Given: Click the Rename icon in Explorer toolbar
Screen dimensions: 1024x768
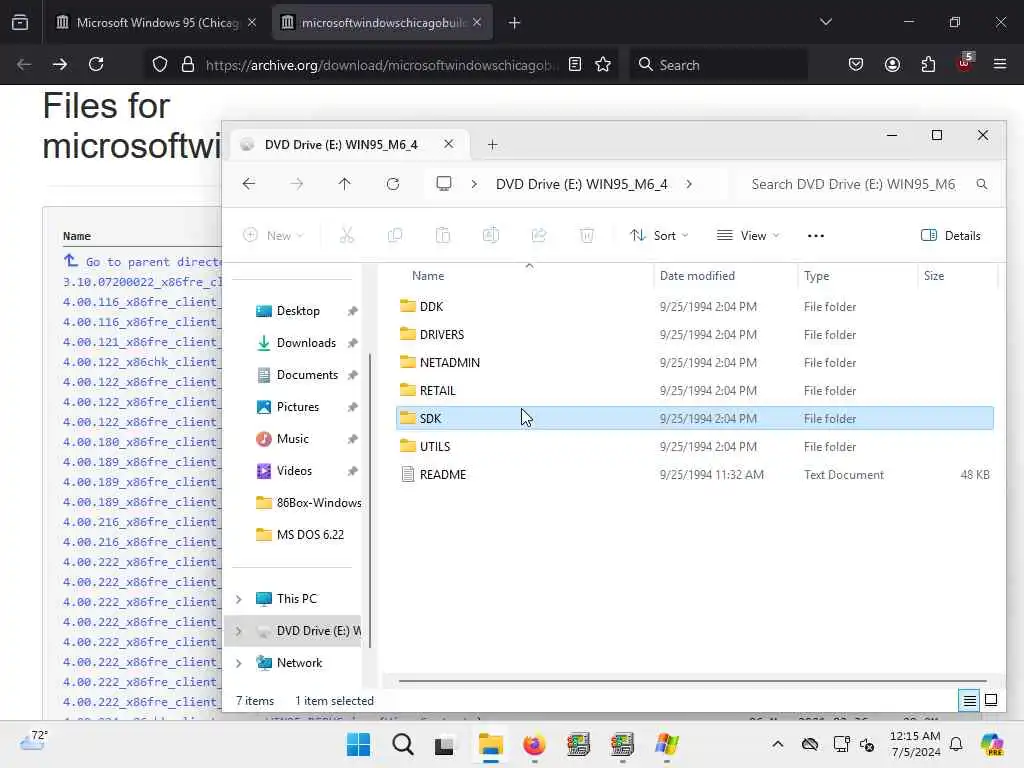Looking at the screenshot, I should tap(491, 235).
